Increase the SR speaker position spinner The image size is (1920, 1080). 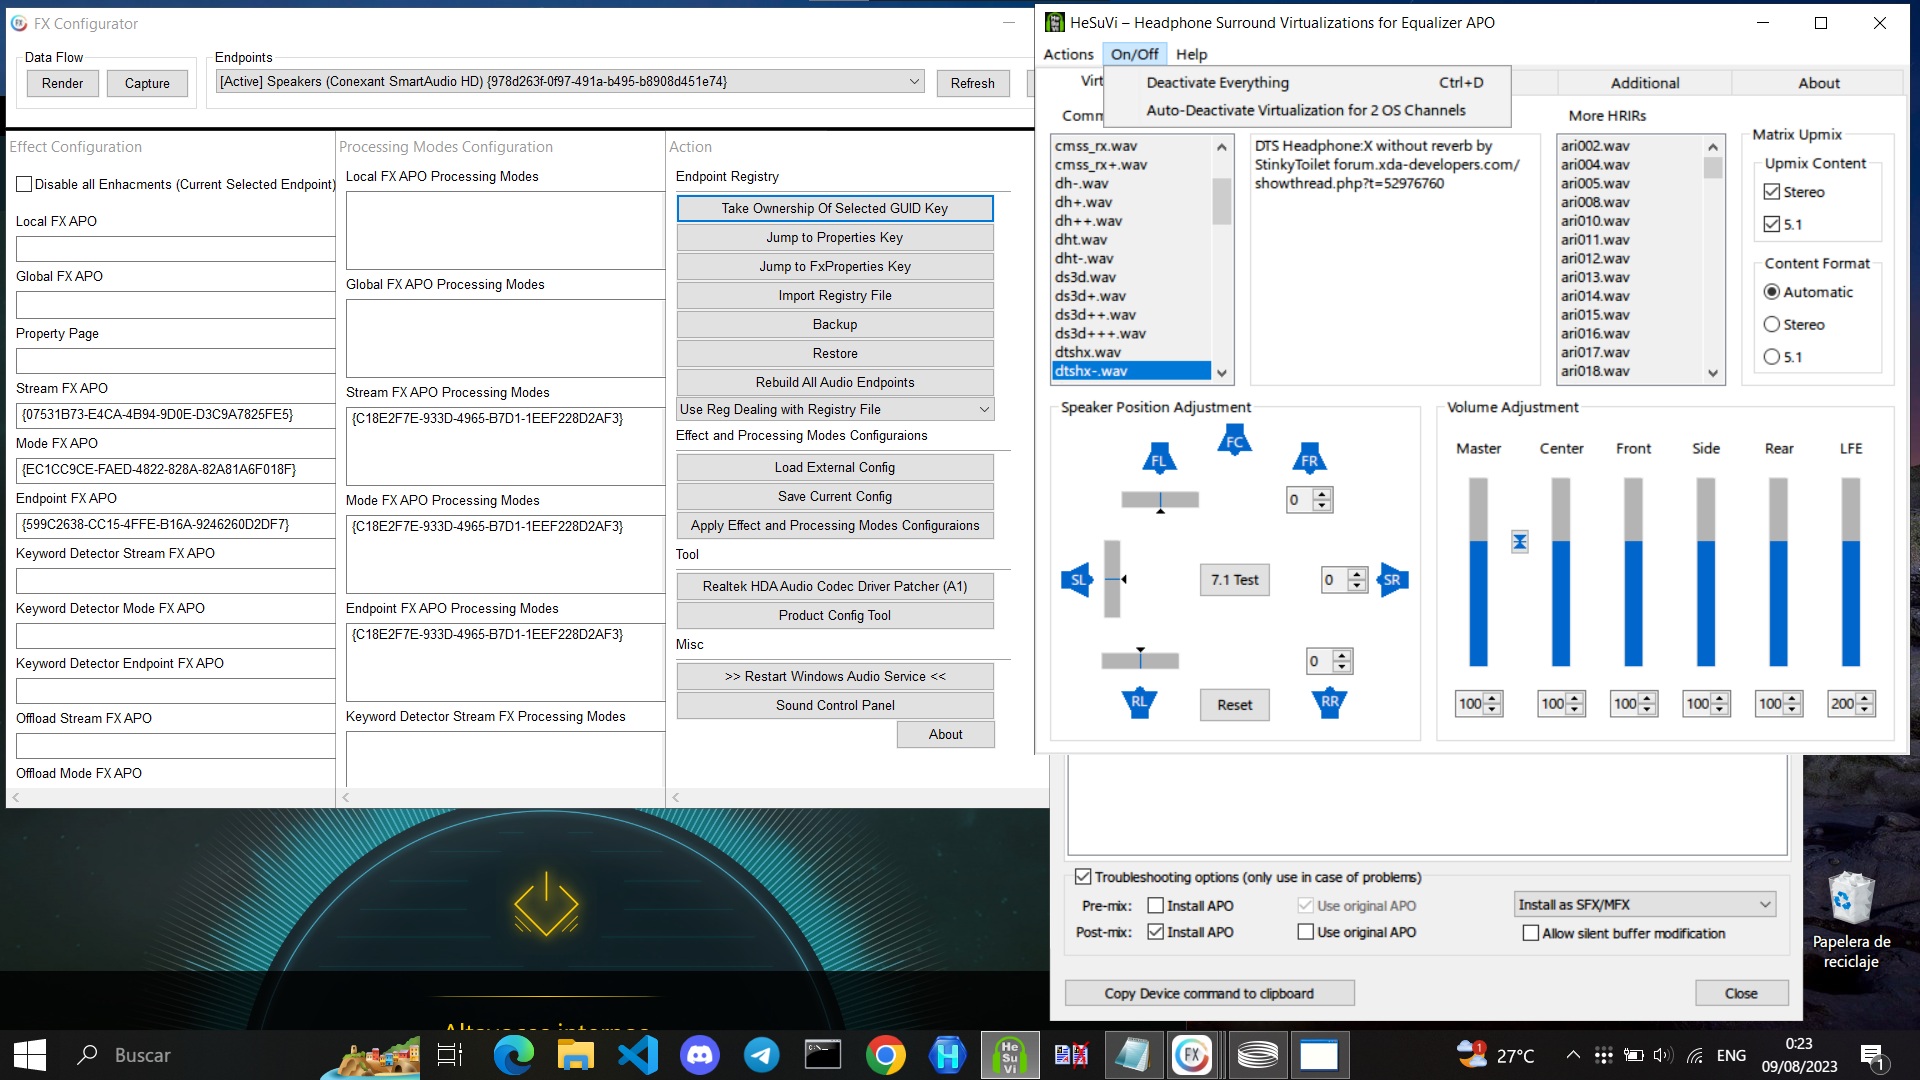(x=1357, y=574)
